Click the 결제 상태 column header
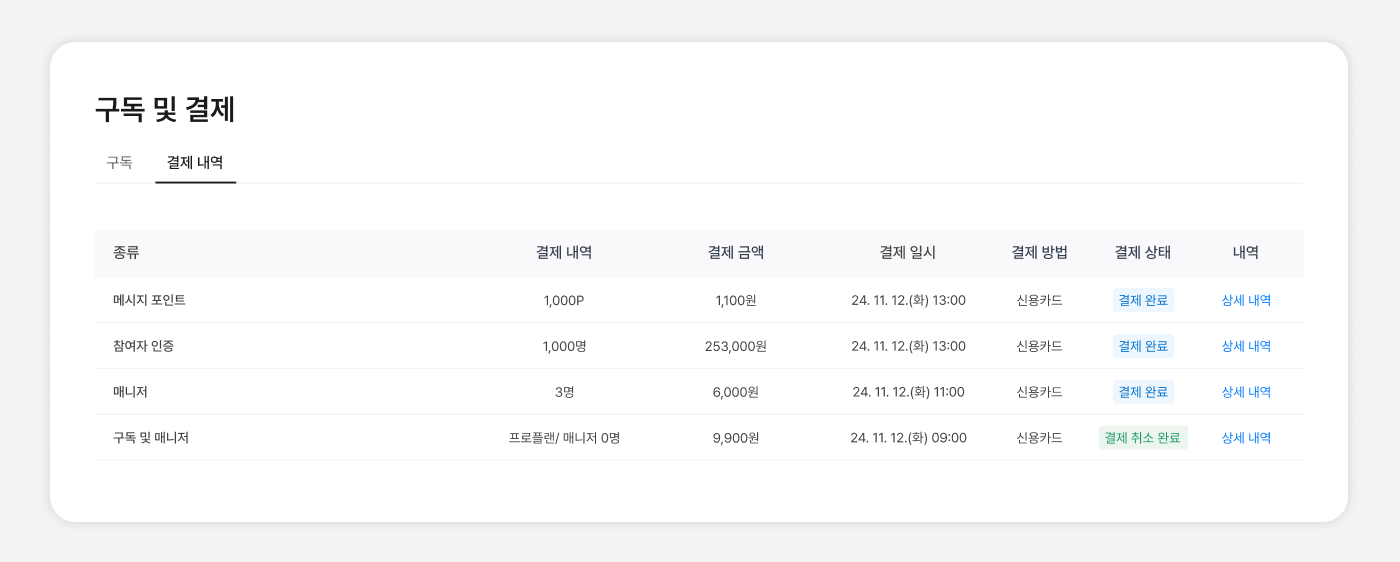The image size is (1400, 562). (1143, 253)
